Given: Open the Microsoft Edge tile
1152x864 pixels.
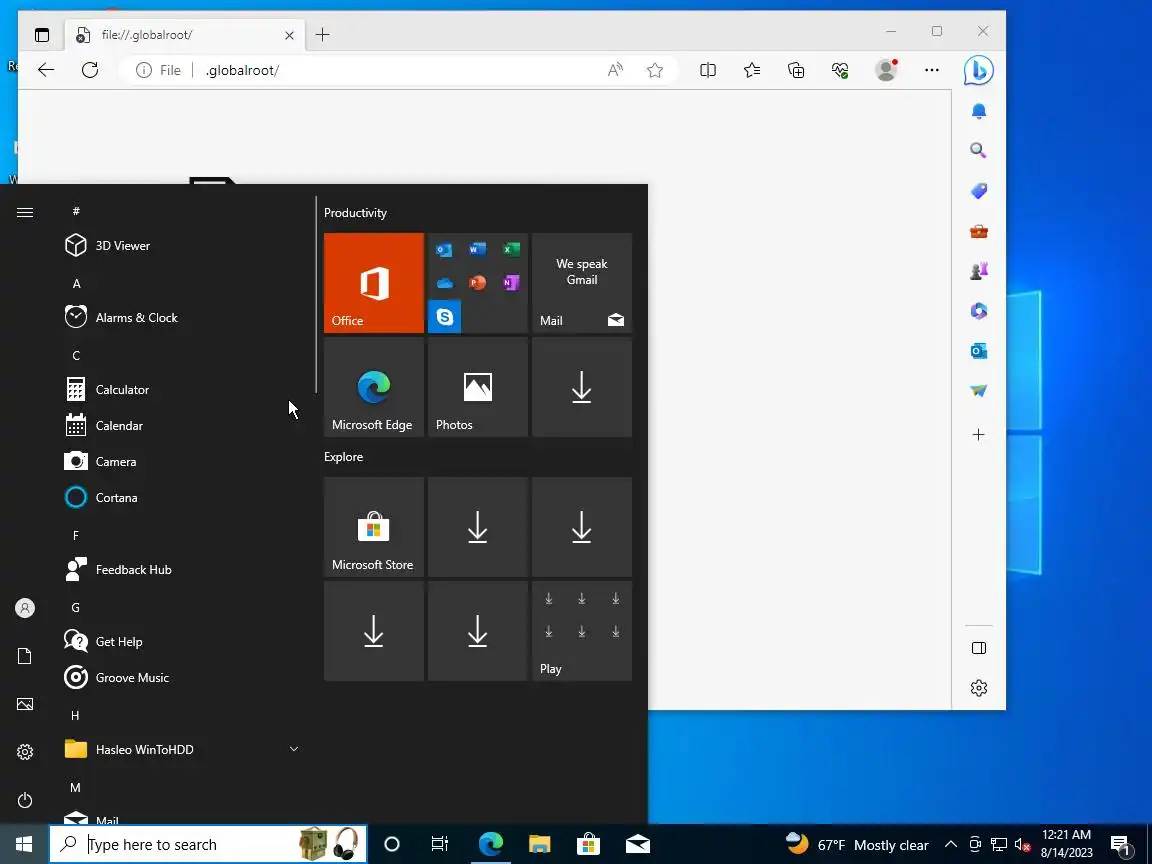Looking at the screenshot, I should pyautogui.click(x=374, y=387).
